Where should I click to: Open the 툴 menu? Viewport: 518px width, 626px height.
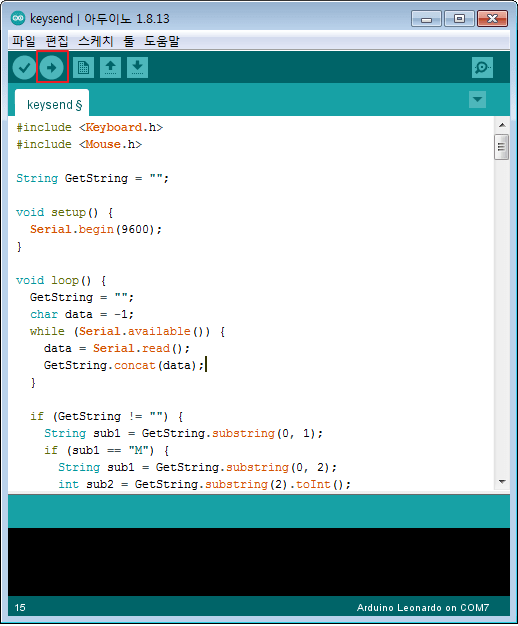click(129, 41)
